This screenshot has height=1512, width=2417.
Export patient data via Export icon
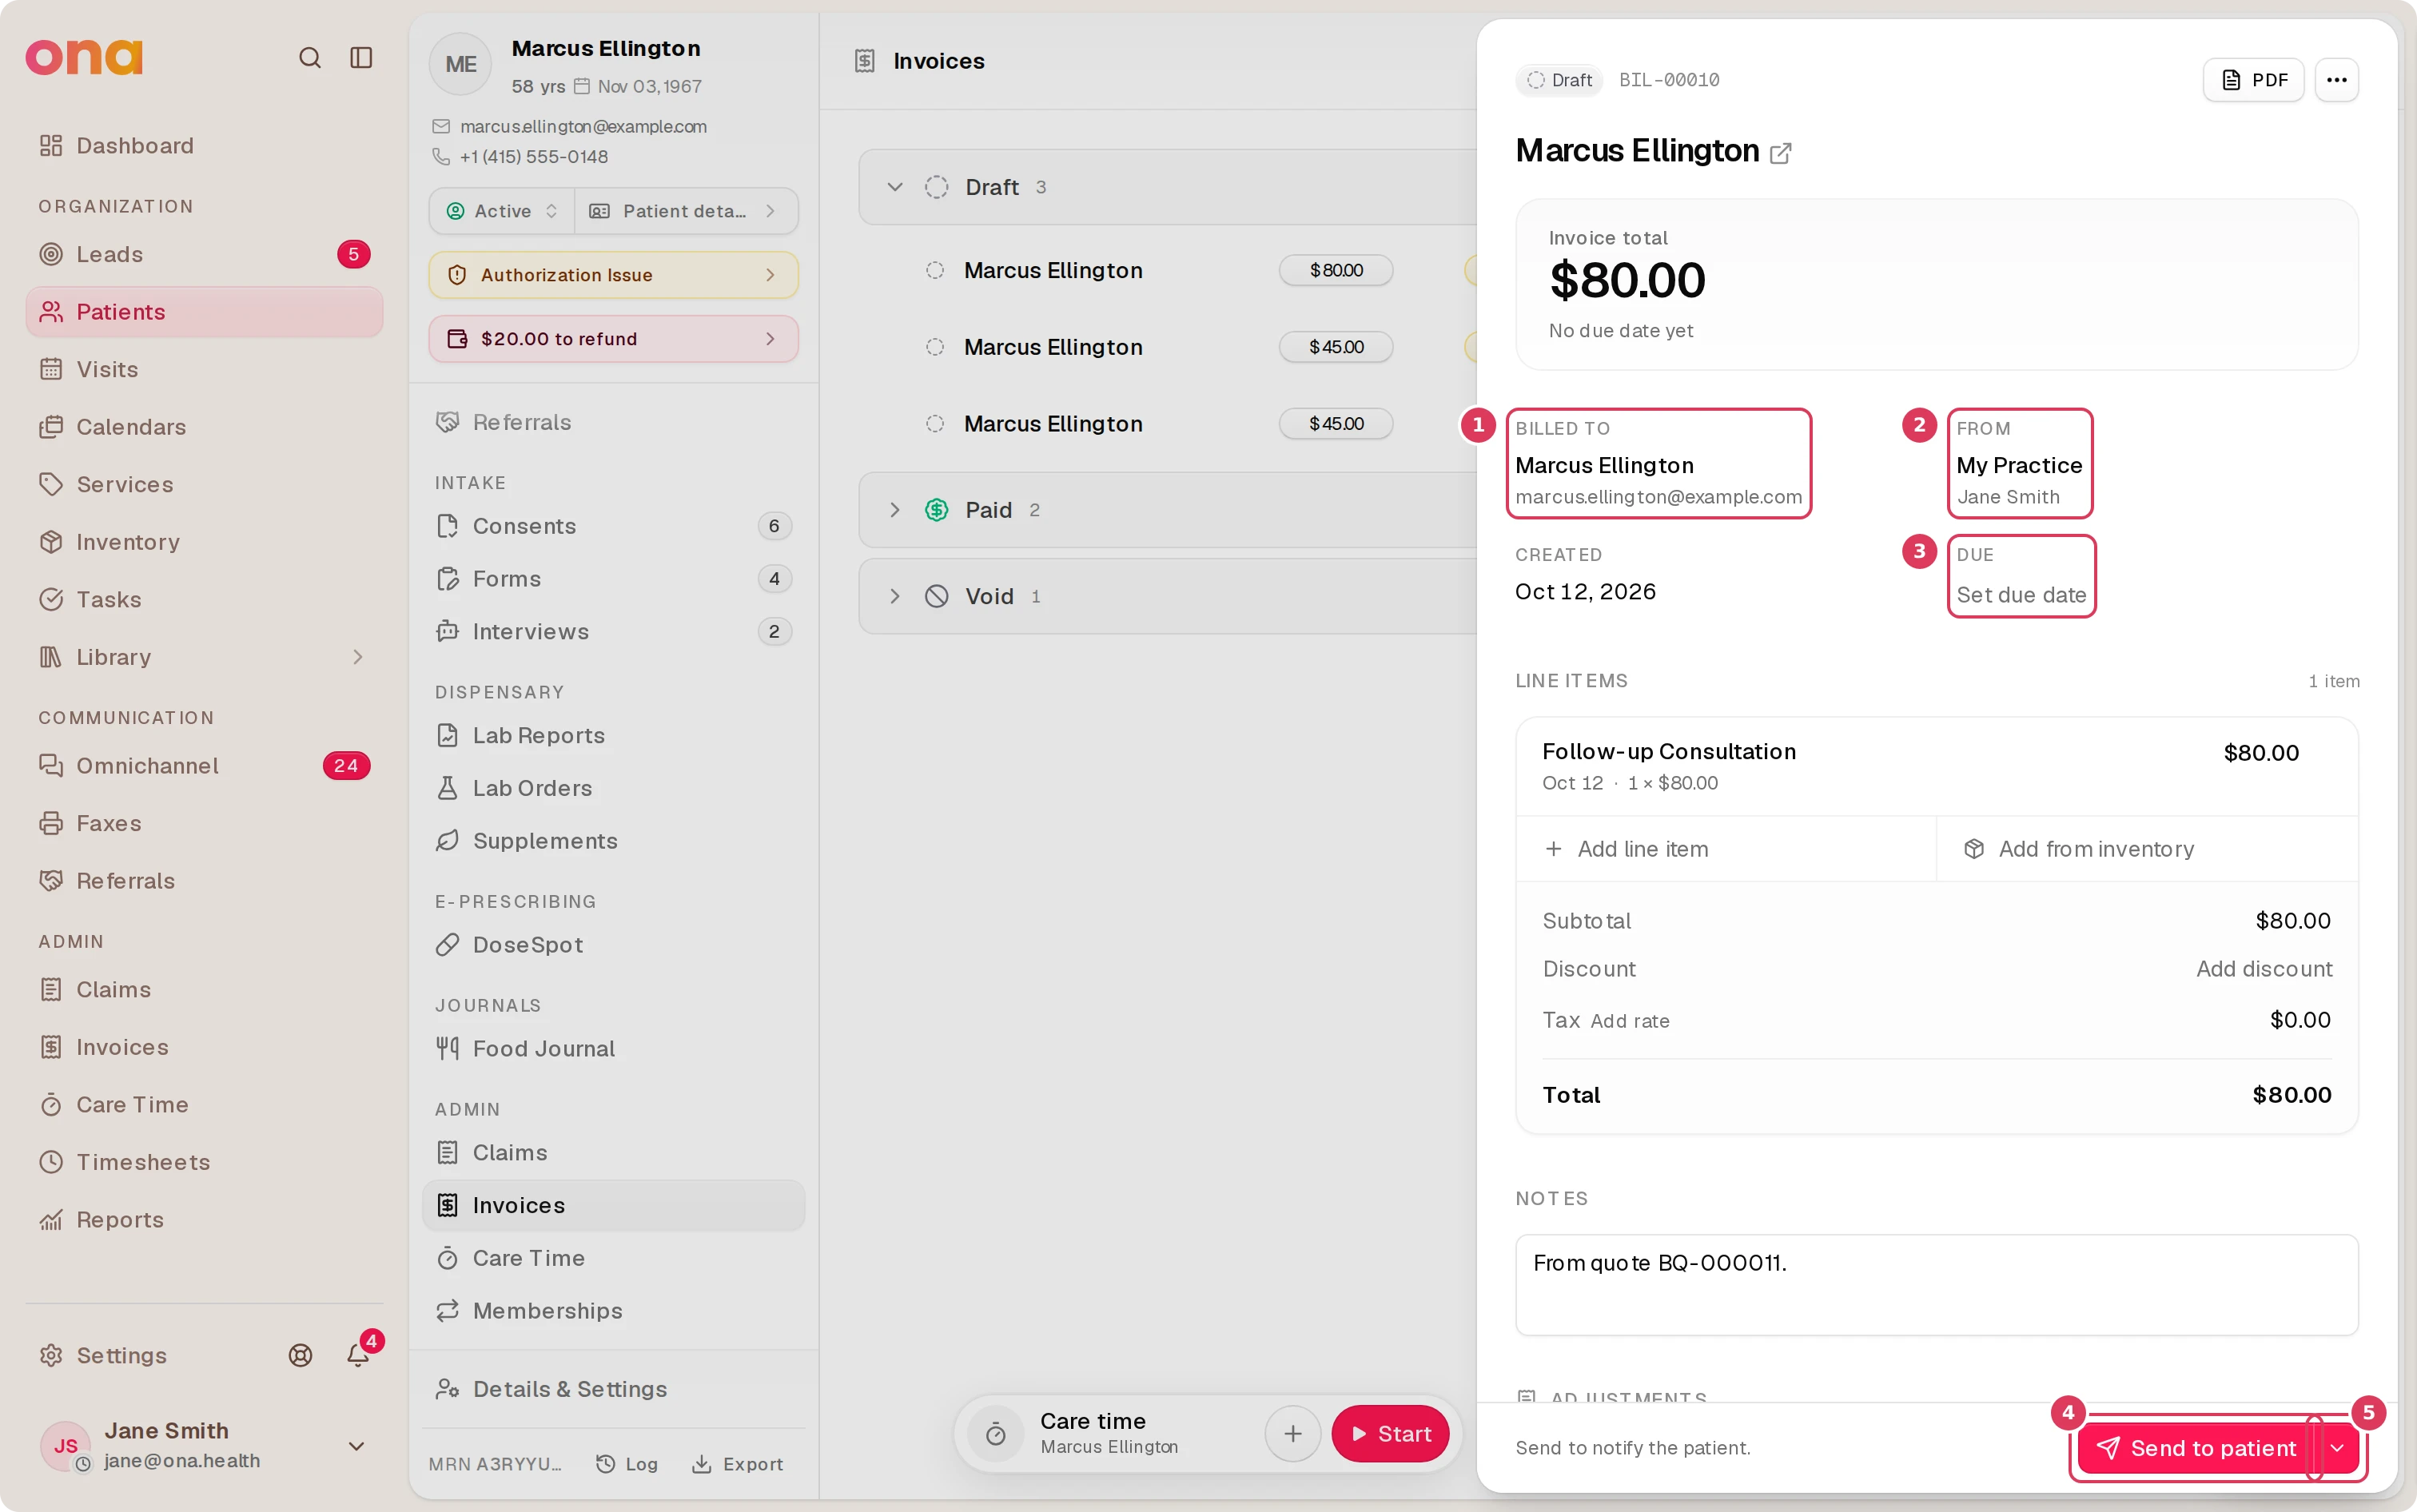[x=737, y=1464]
